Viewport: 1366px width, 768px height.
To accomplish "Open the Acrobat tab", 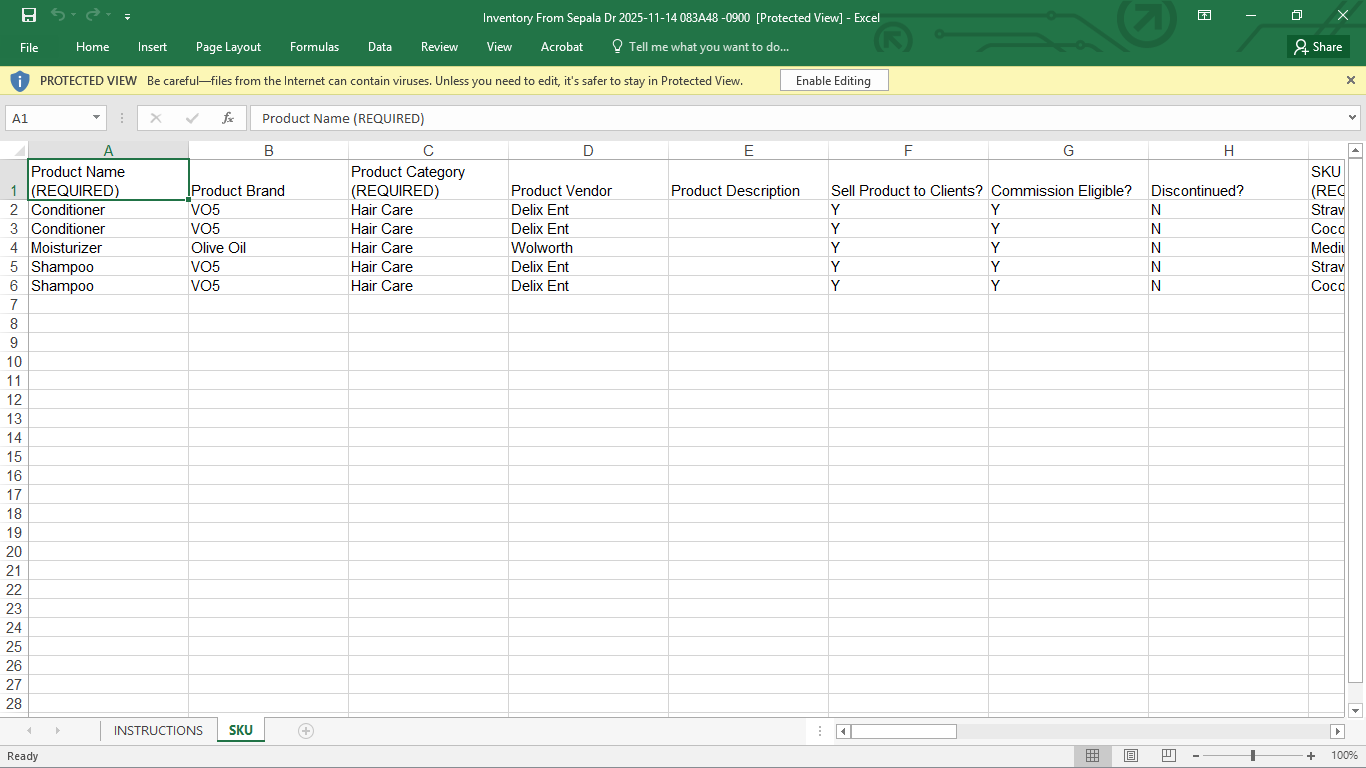I will coord(562,47).
